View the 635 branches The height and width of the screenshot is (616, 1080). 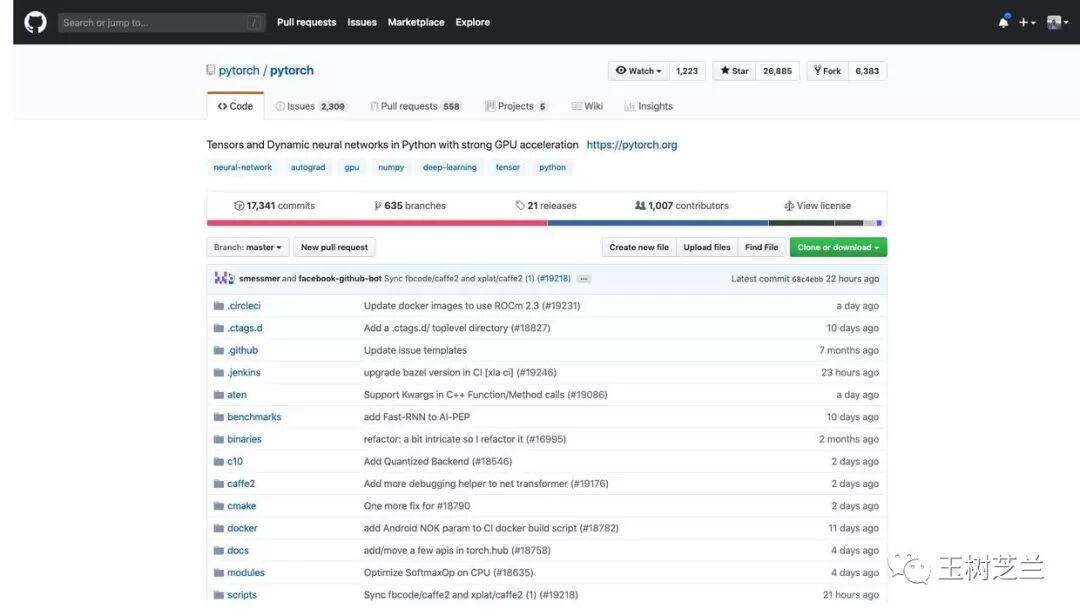tap(409, 205)
